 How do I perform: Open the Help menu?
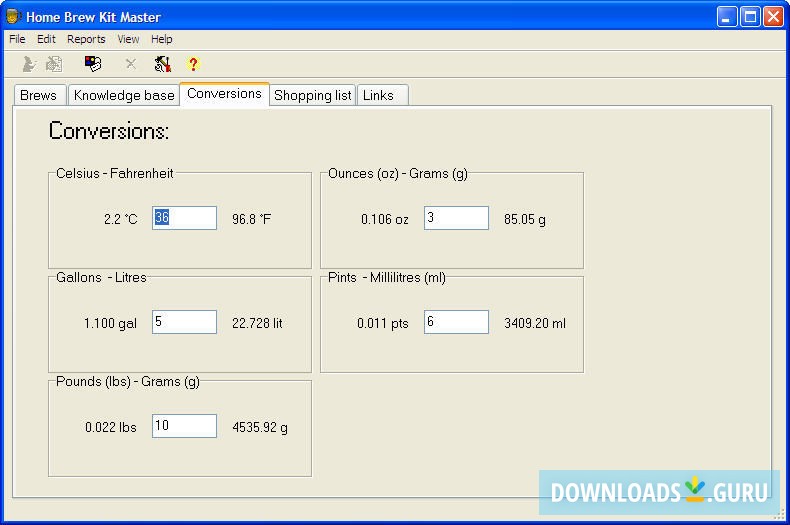(x=162, y=39)
